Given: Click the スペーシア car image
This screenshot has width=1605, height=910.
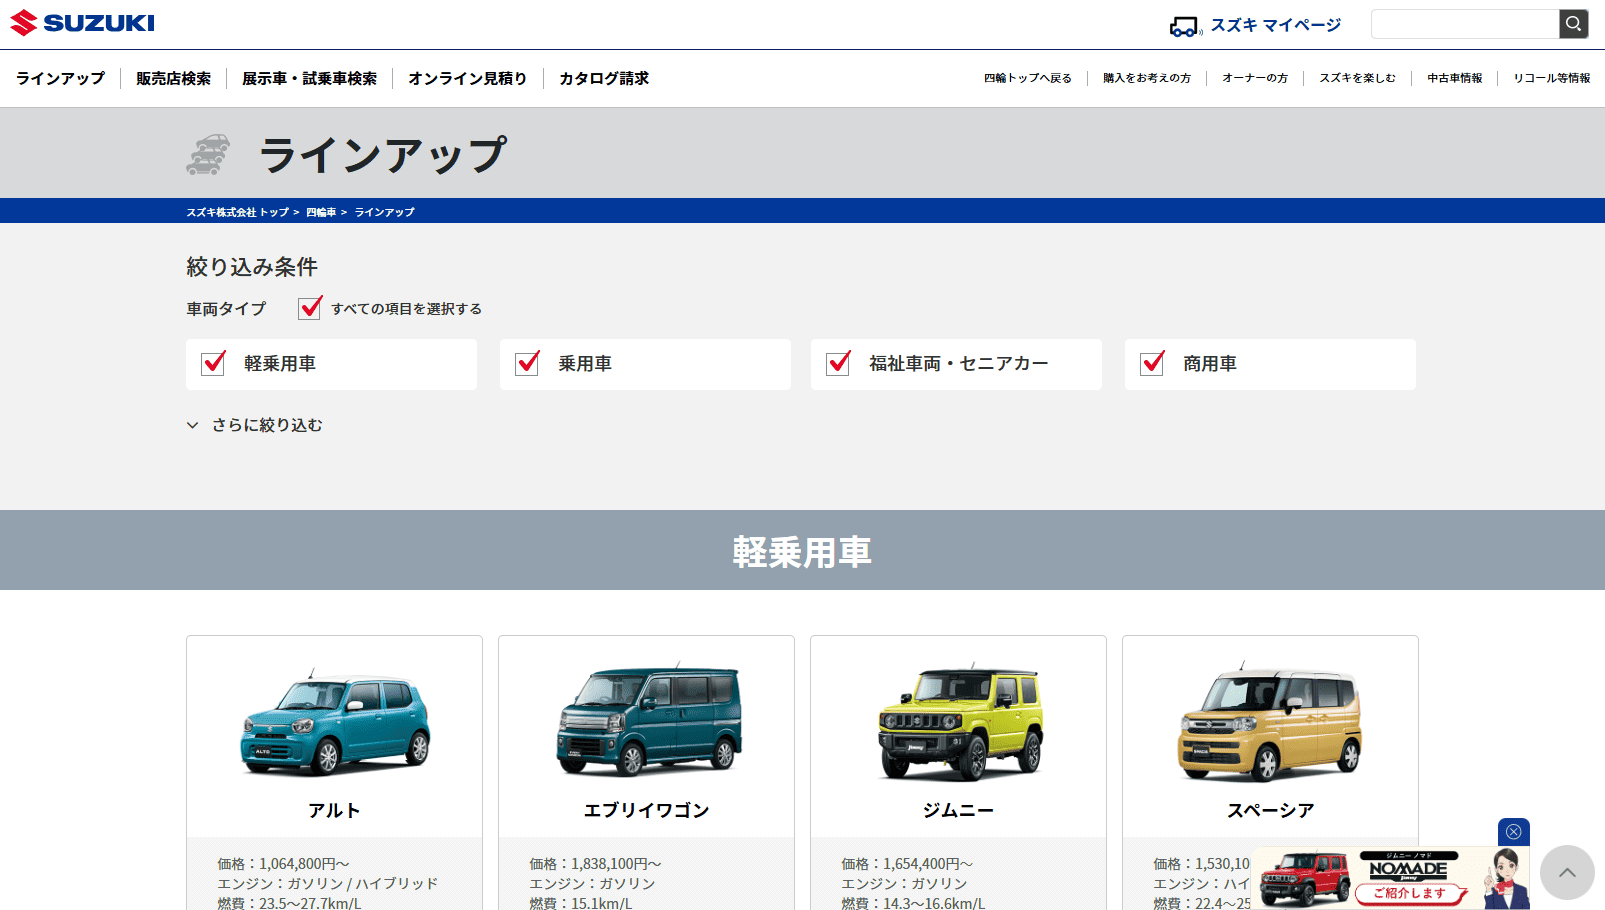Looking at the screenshot, I should pyautogui.click(x=1270, y=720).
